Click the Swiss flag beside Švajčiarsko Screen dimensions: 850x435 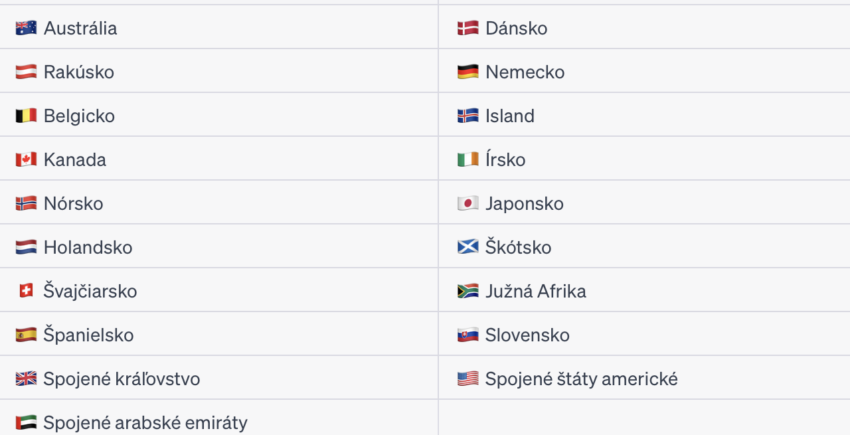coord(26,291)
